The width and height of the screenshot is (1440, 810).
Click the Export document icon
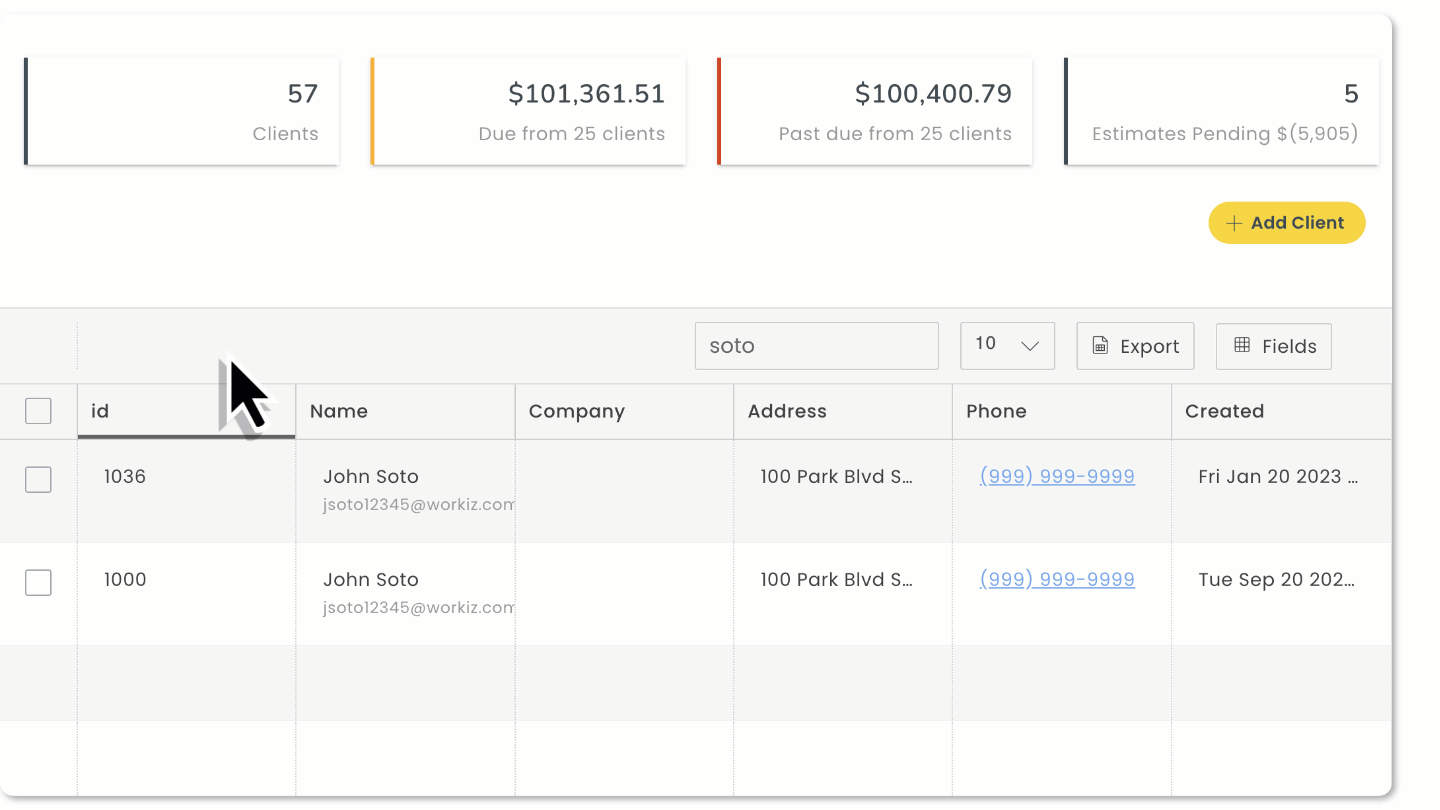1100,346
